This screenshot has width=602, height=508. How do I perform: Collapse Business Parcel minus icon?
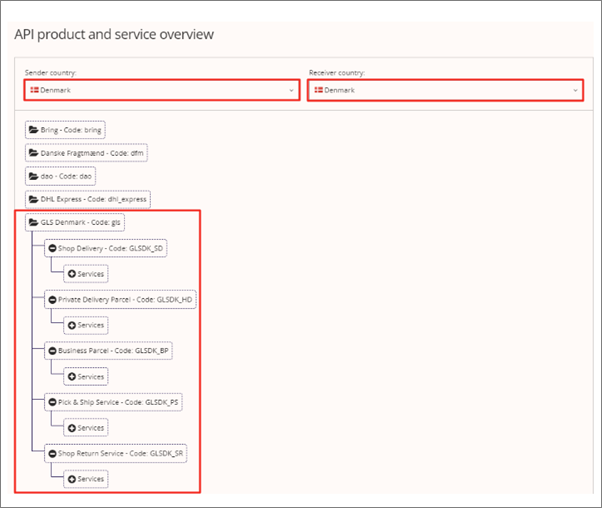[53, 351]
